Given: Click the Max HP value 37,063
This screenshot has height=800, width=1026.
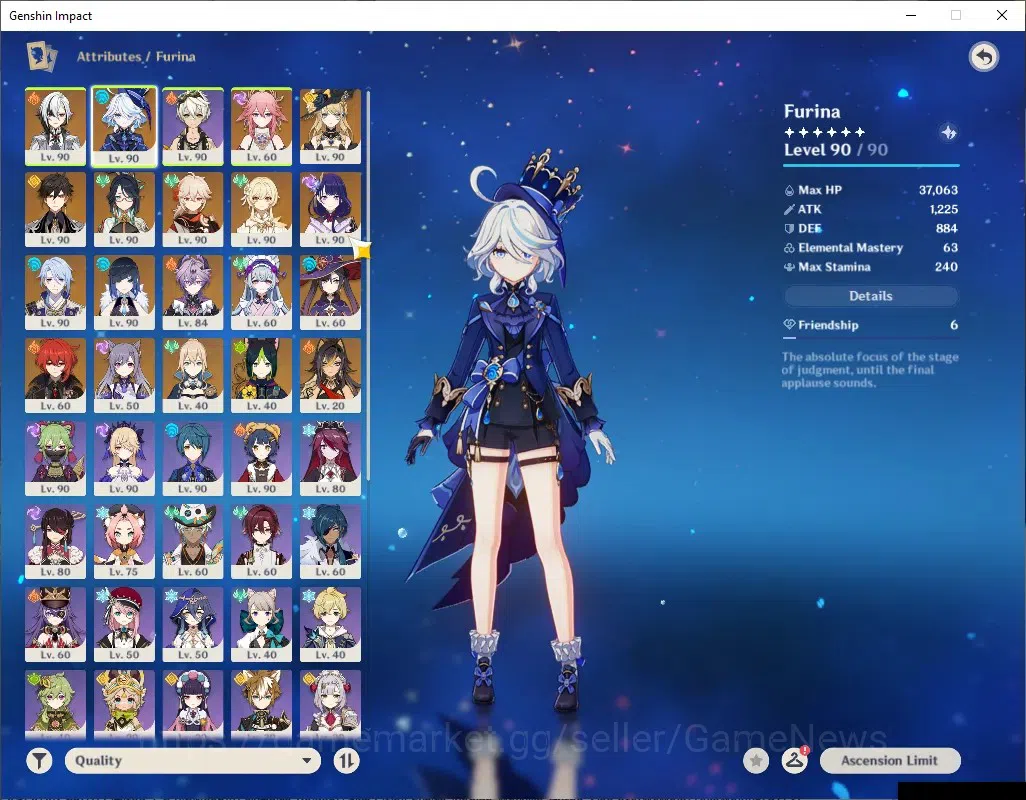Looking at the screenshot, I should [x=938, y=190].
